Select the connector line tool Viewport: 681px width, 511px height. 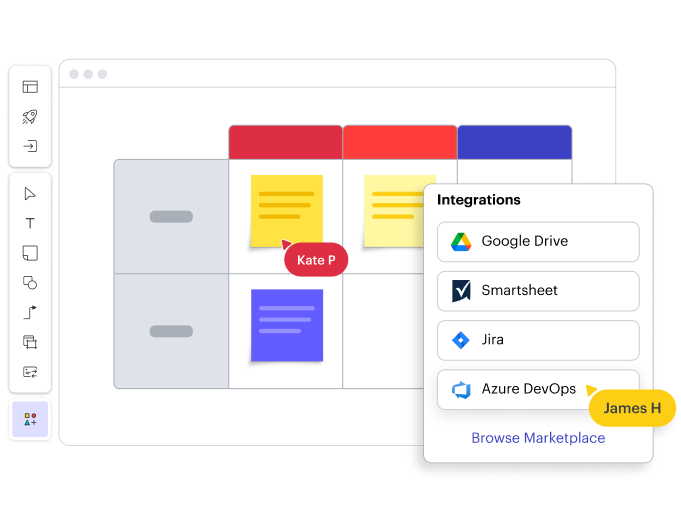click(30, 312)
